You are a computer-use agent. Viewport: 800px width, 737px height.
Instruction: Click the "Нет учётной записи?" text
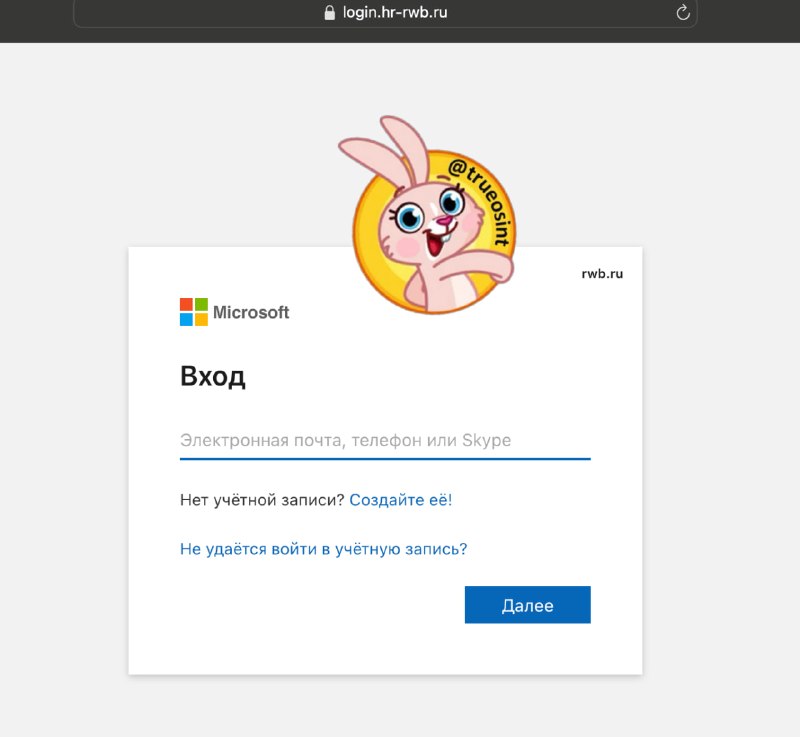pyautogui.click(x=262, y=500)
